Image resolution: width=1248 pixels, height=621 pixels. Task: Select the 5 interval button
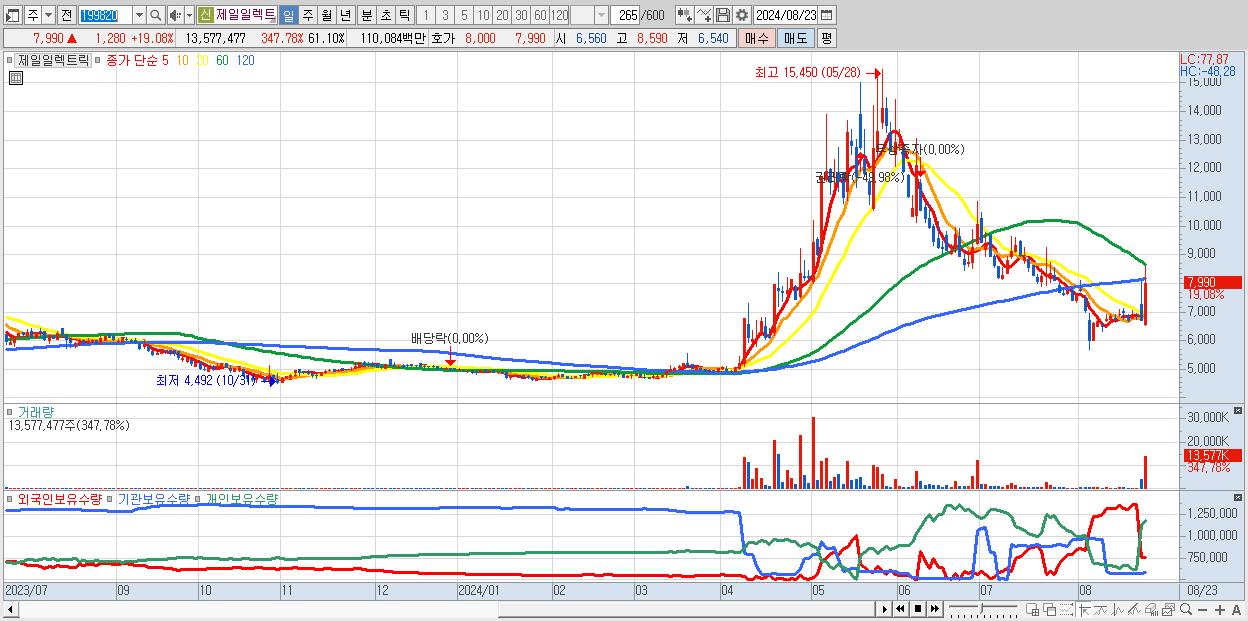point(464,15)
